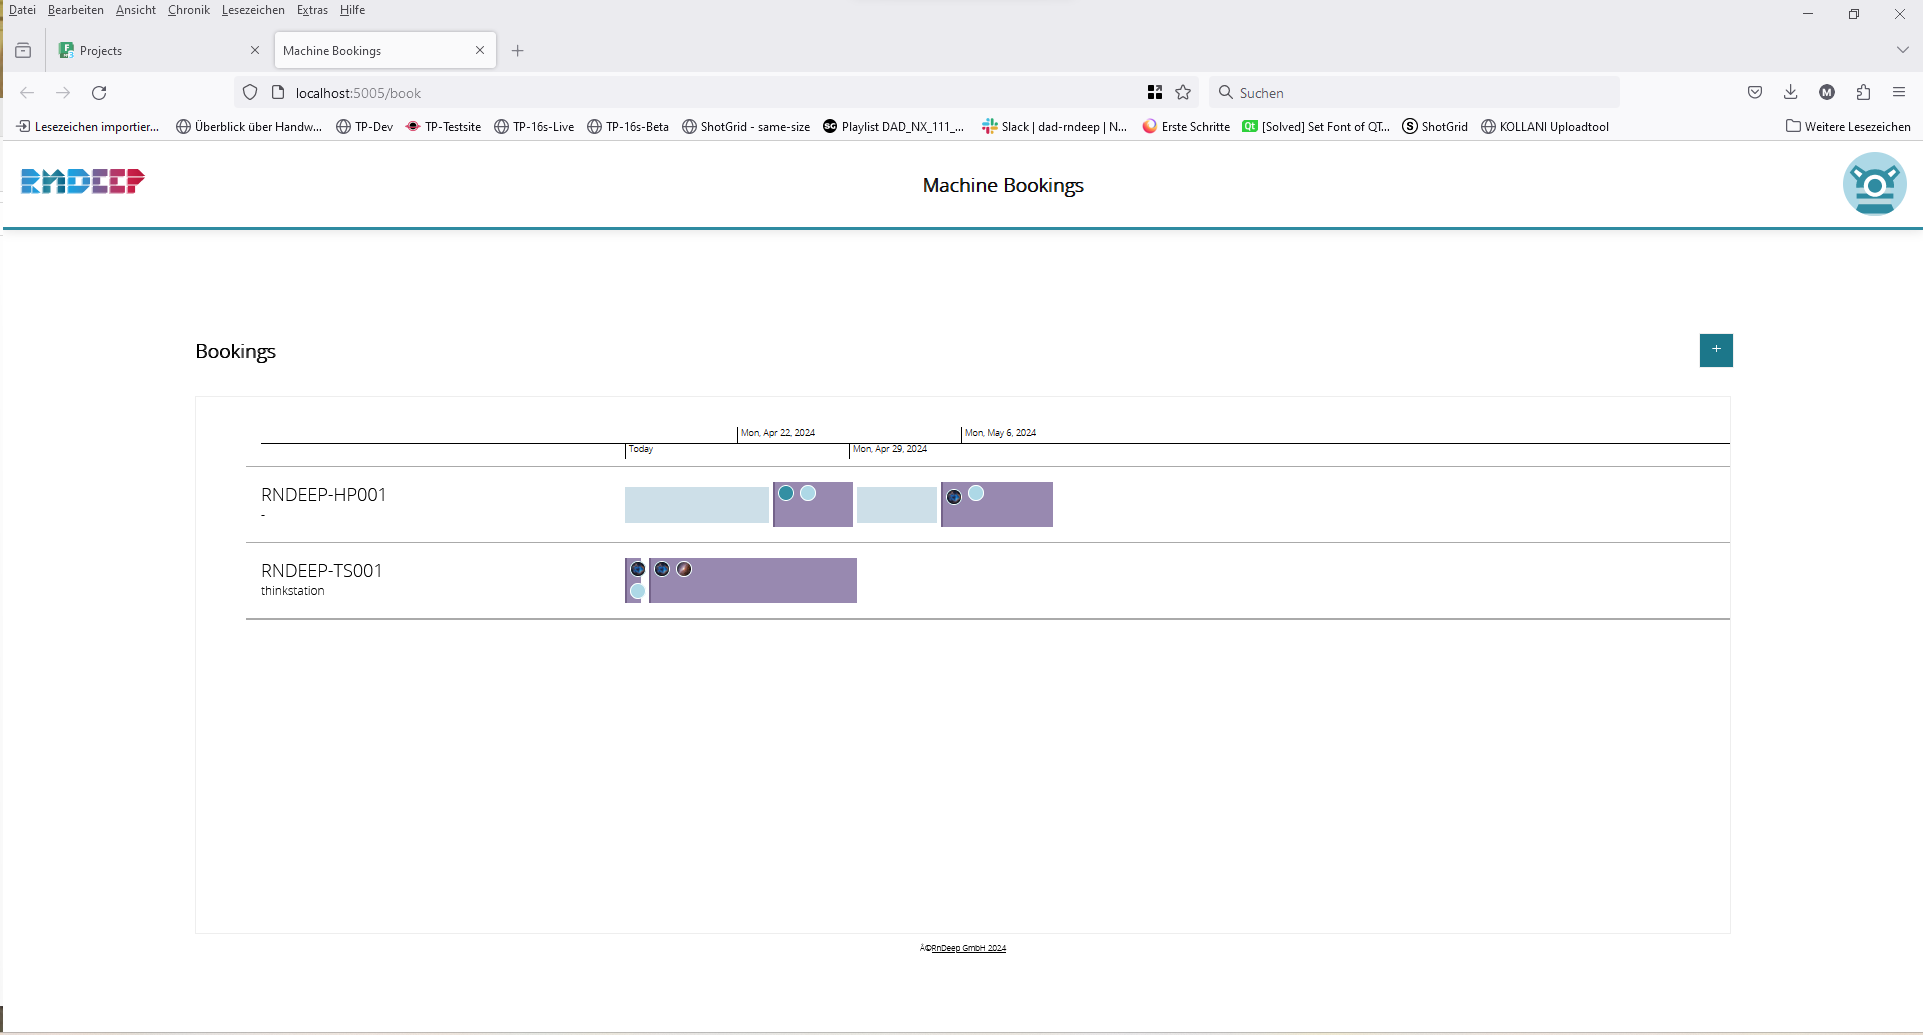
Task: Open the Lesezeichen menu
Action: pyautogui.click(x=253, y=10)
